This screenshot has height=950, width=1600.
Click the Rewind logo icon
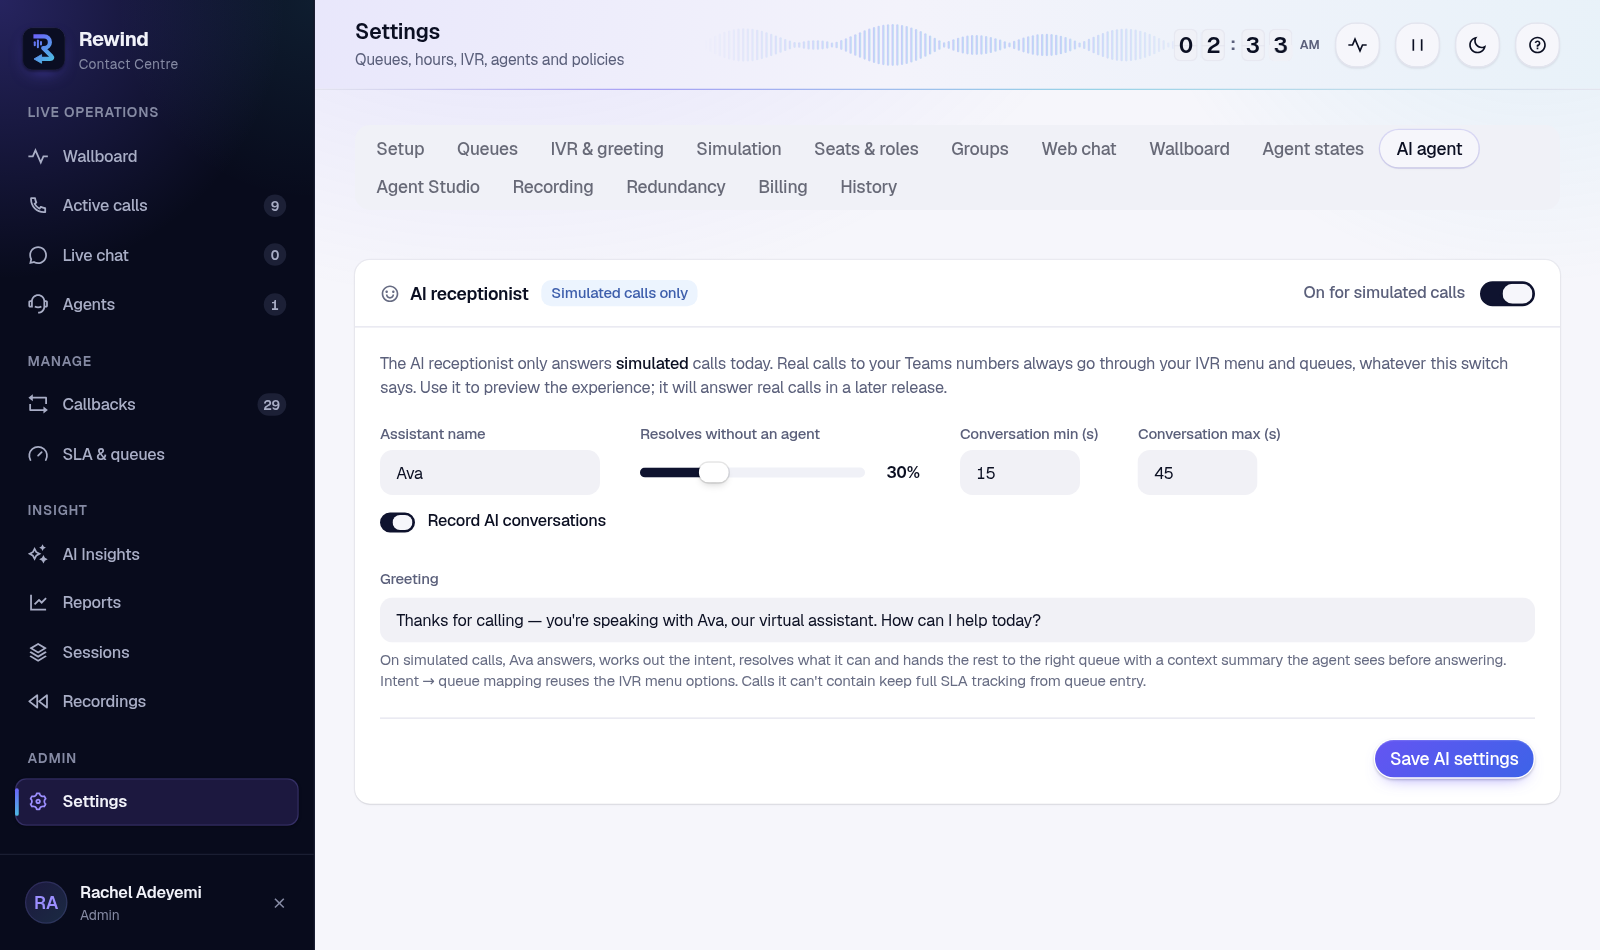(44, 49)
